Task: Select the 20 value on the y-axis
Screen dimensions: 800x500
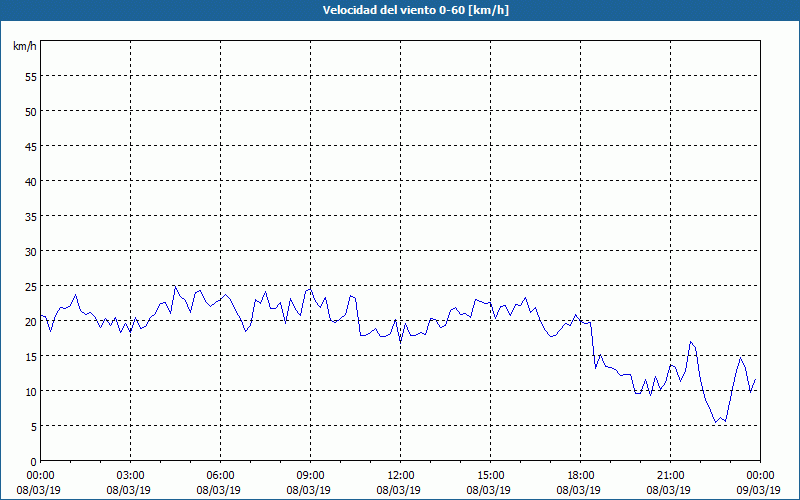Action: click(x=31, y=321)
